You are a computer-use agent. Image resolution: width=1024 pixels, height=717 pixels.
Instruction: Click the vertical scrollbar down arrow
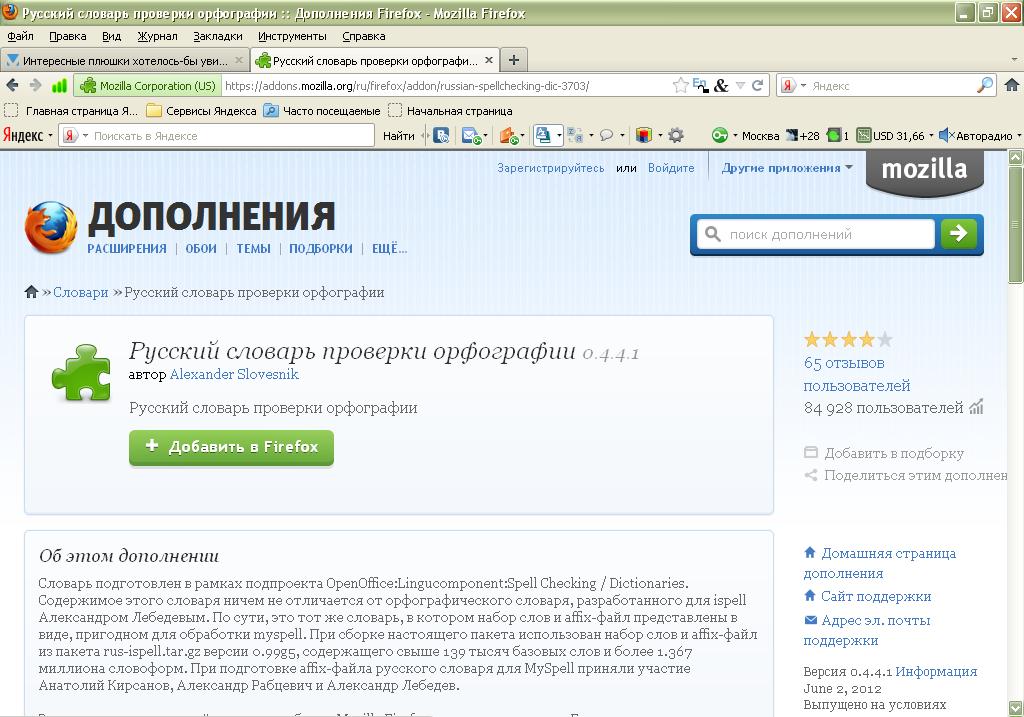[1016, 709]
